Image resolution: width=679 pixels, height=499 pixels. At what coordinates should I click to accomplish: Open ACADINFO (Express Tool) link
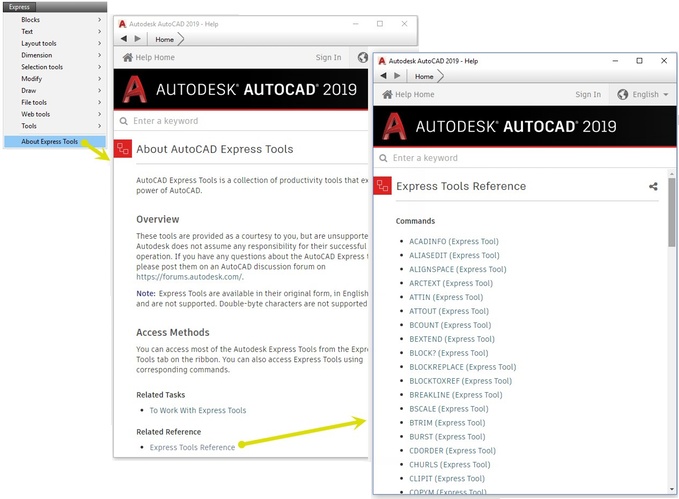point(454,241)
